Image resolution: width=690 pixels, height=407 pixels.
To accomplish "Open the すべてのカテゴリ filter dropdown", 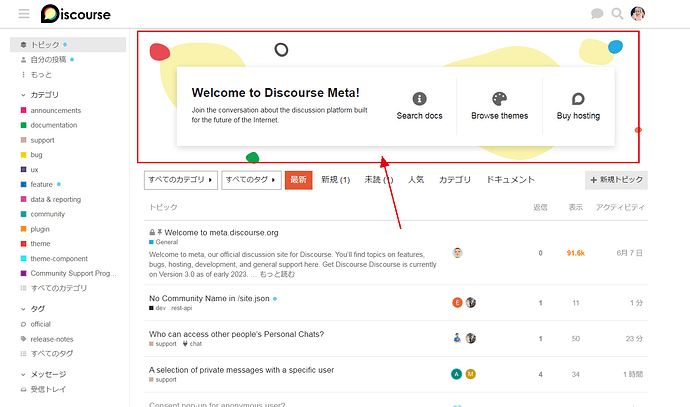I will 181,180.
